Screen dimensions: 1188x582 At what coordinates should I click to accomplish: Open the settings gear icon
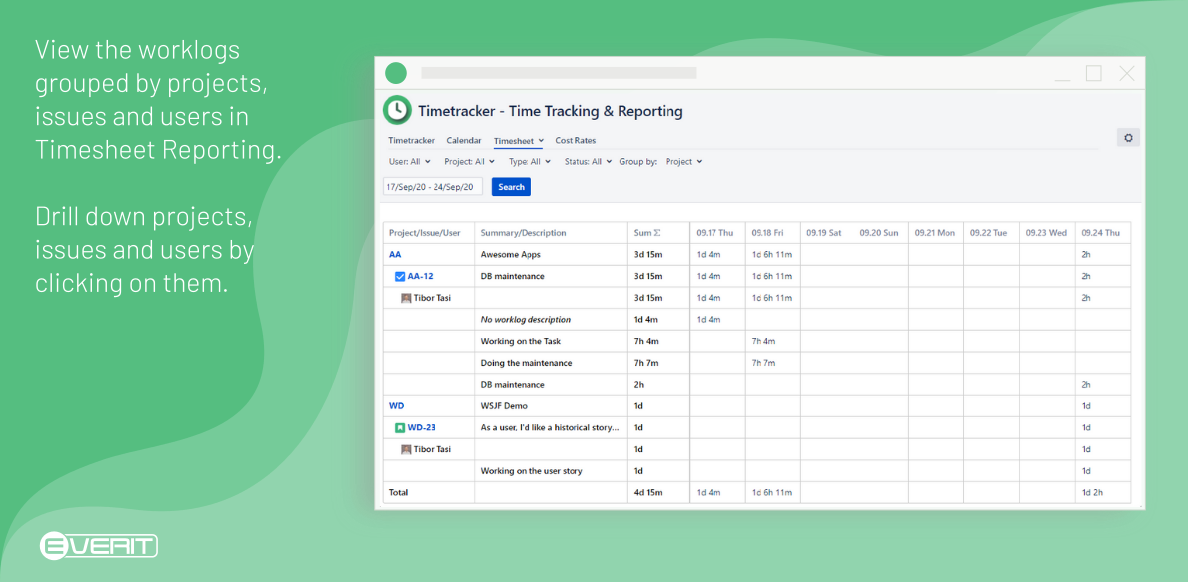click(x=1128, y=138)
